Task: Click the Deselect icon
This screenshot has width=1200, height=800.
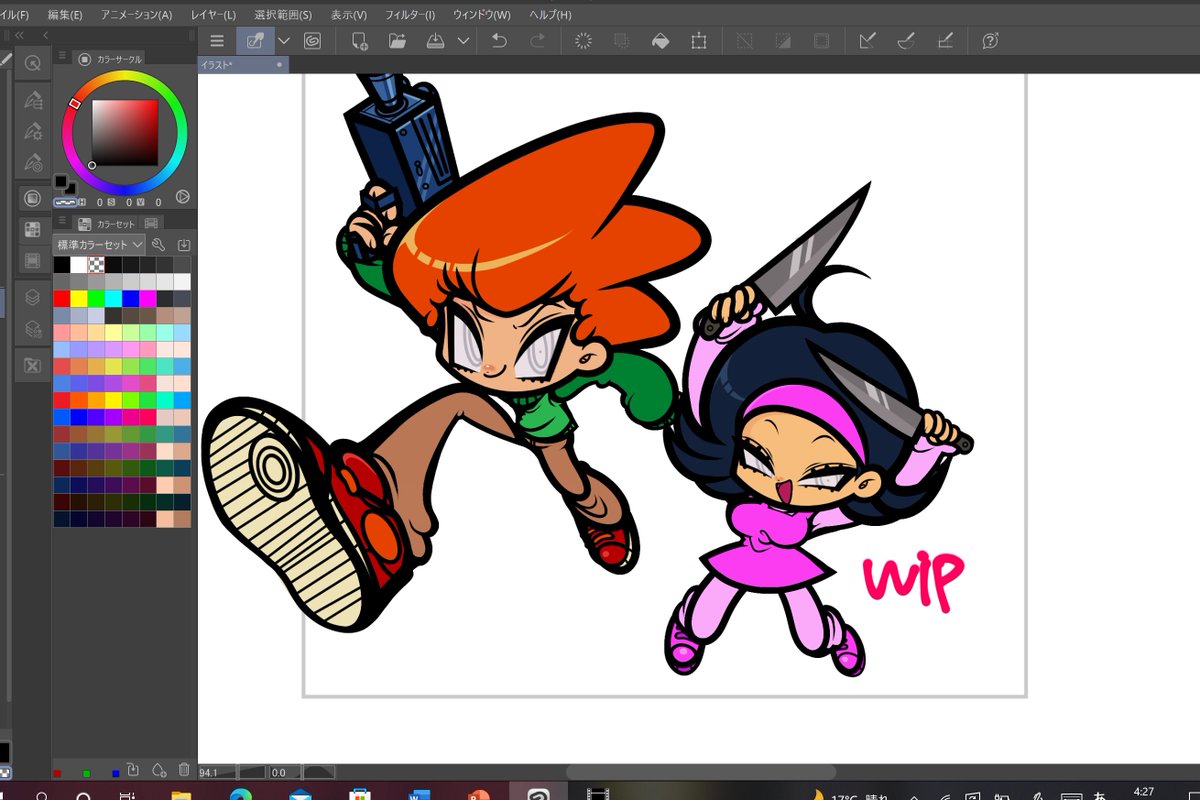Action: click(744, 41)
